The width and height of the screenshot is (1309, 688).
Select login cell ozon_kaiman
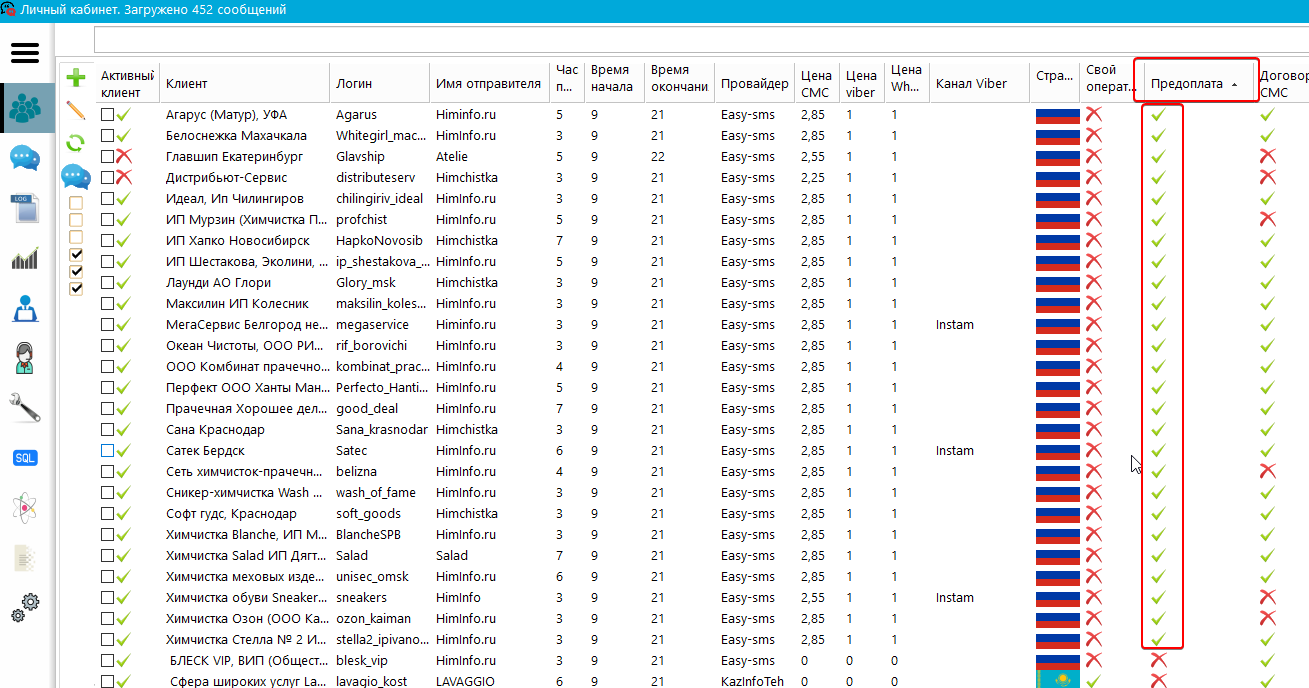click(373, 618)
